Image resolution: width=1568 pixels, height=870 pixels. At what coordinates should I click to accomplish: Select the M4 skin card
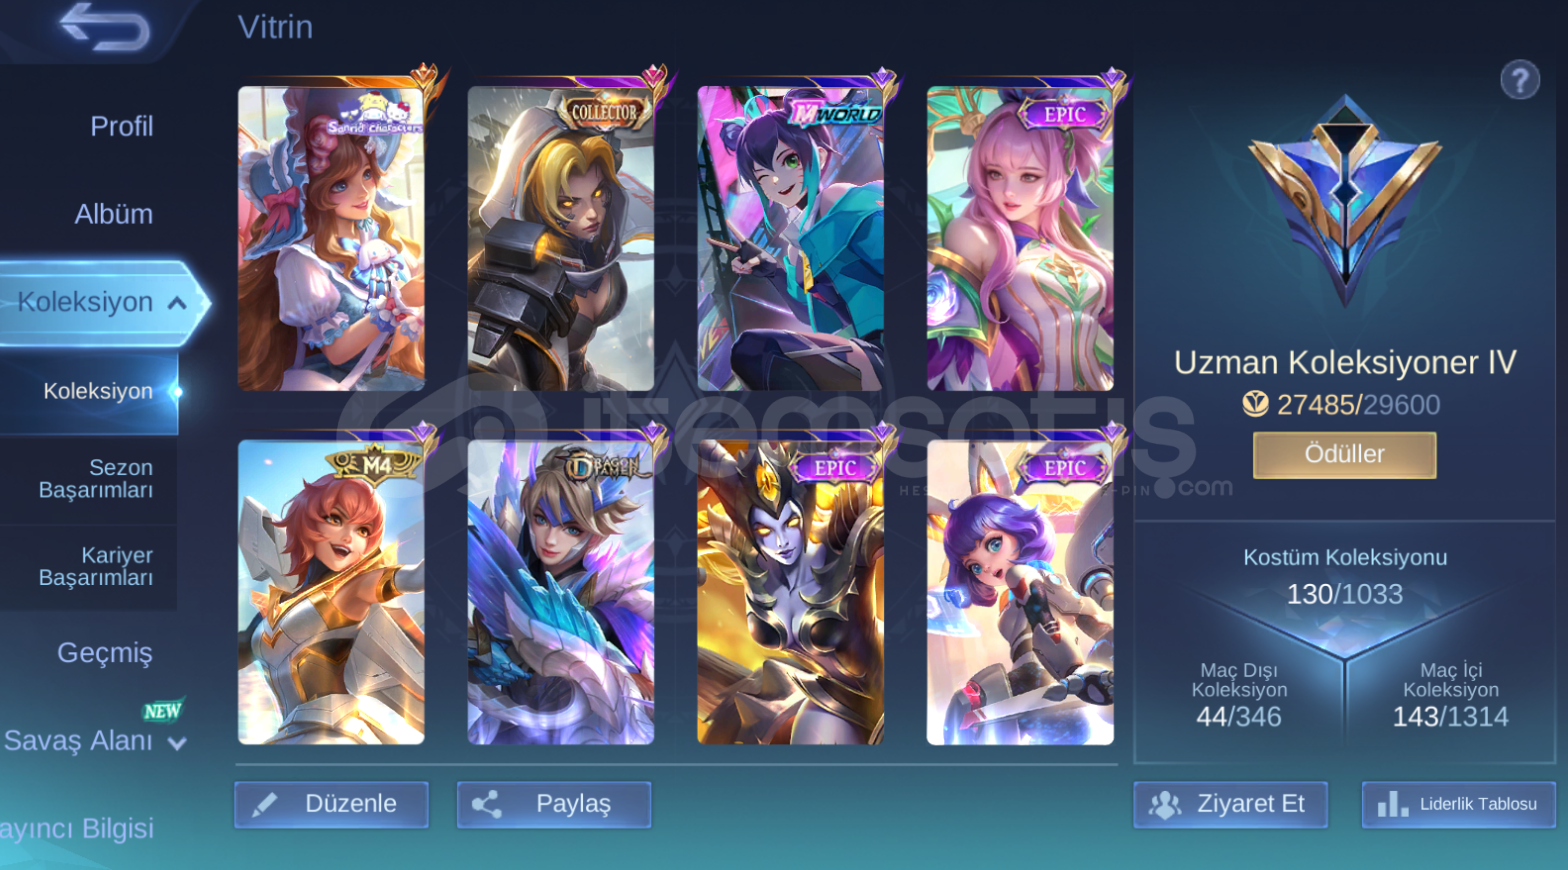[331, 592]
